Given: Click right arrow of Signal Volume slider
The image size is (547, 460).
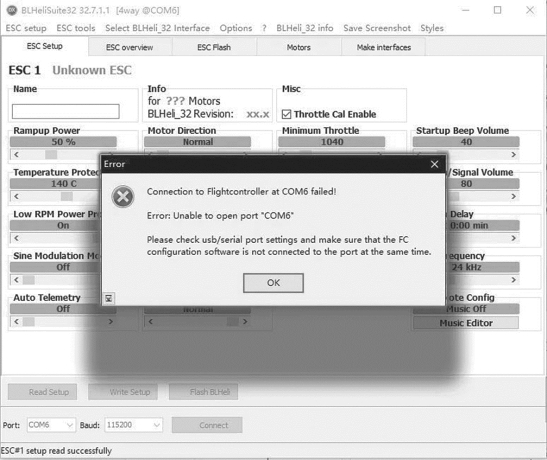Looking at the screenshot, I should point(513,196).
